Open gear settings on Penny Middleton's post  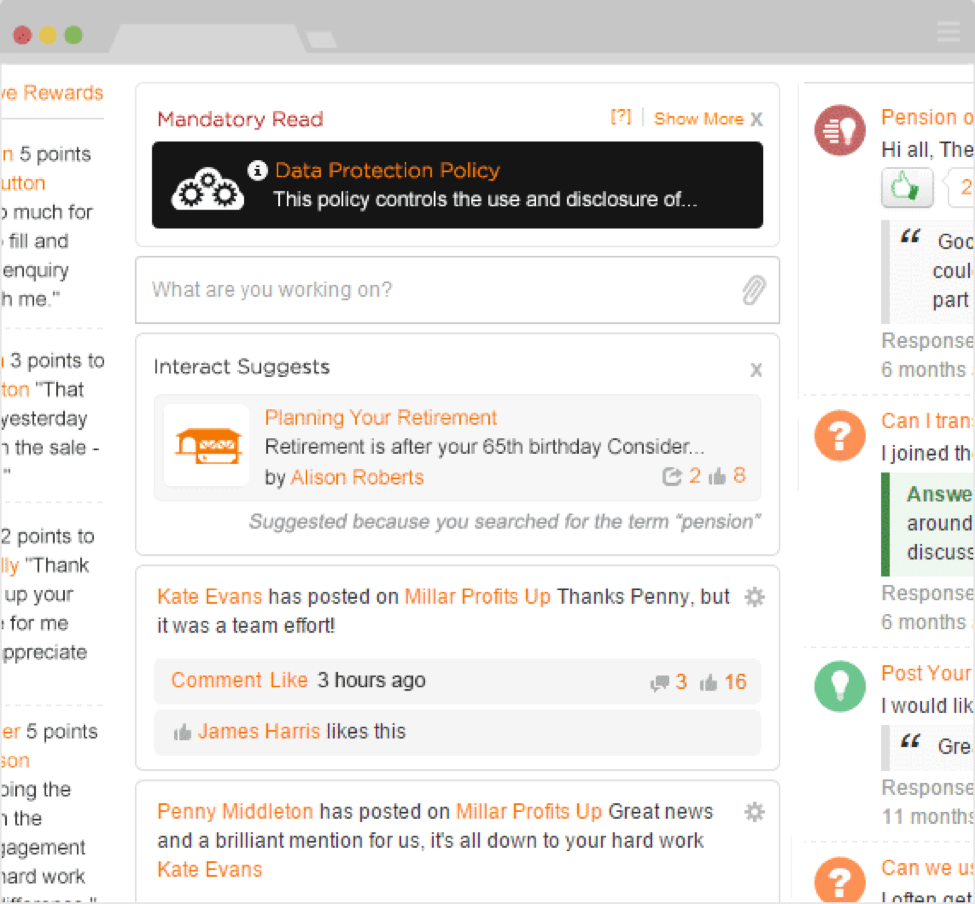pos(754,812)
